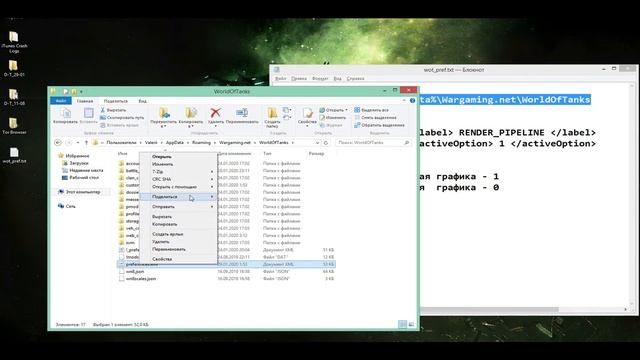Collapse the ribbon with the chevron arrow
Viewport: 640px width, 360px height.
pyautogui.click(x=404, y=100)
